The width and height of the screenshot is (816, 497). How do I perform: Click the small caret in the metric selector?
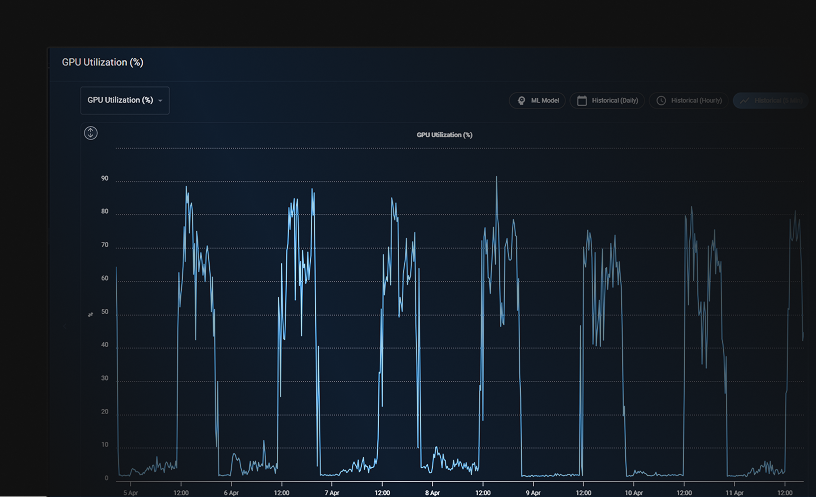point(160,100)
